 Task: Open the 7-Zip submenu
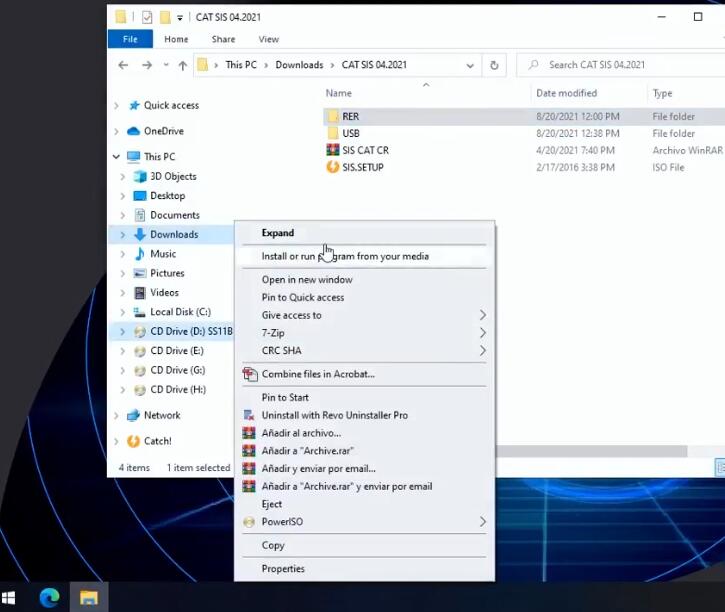pos(364,333)
